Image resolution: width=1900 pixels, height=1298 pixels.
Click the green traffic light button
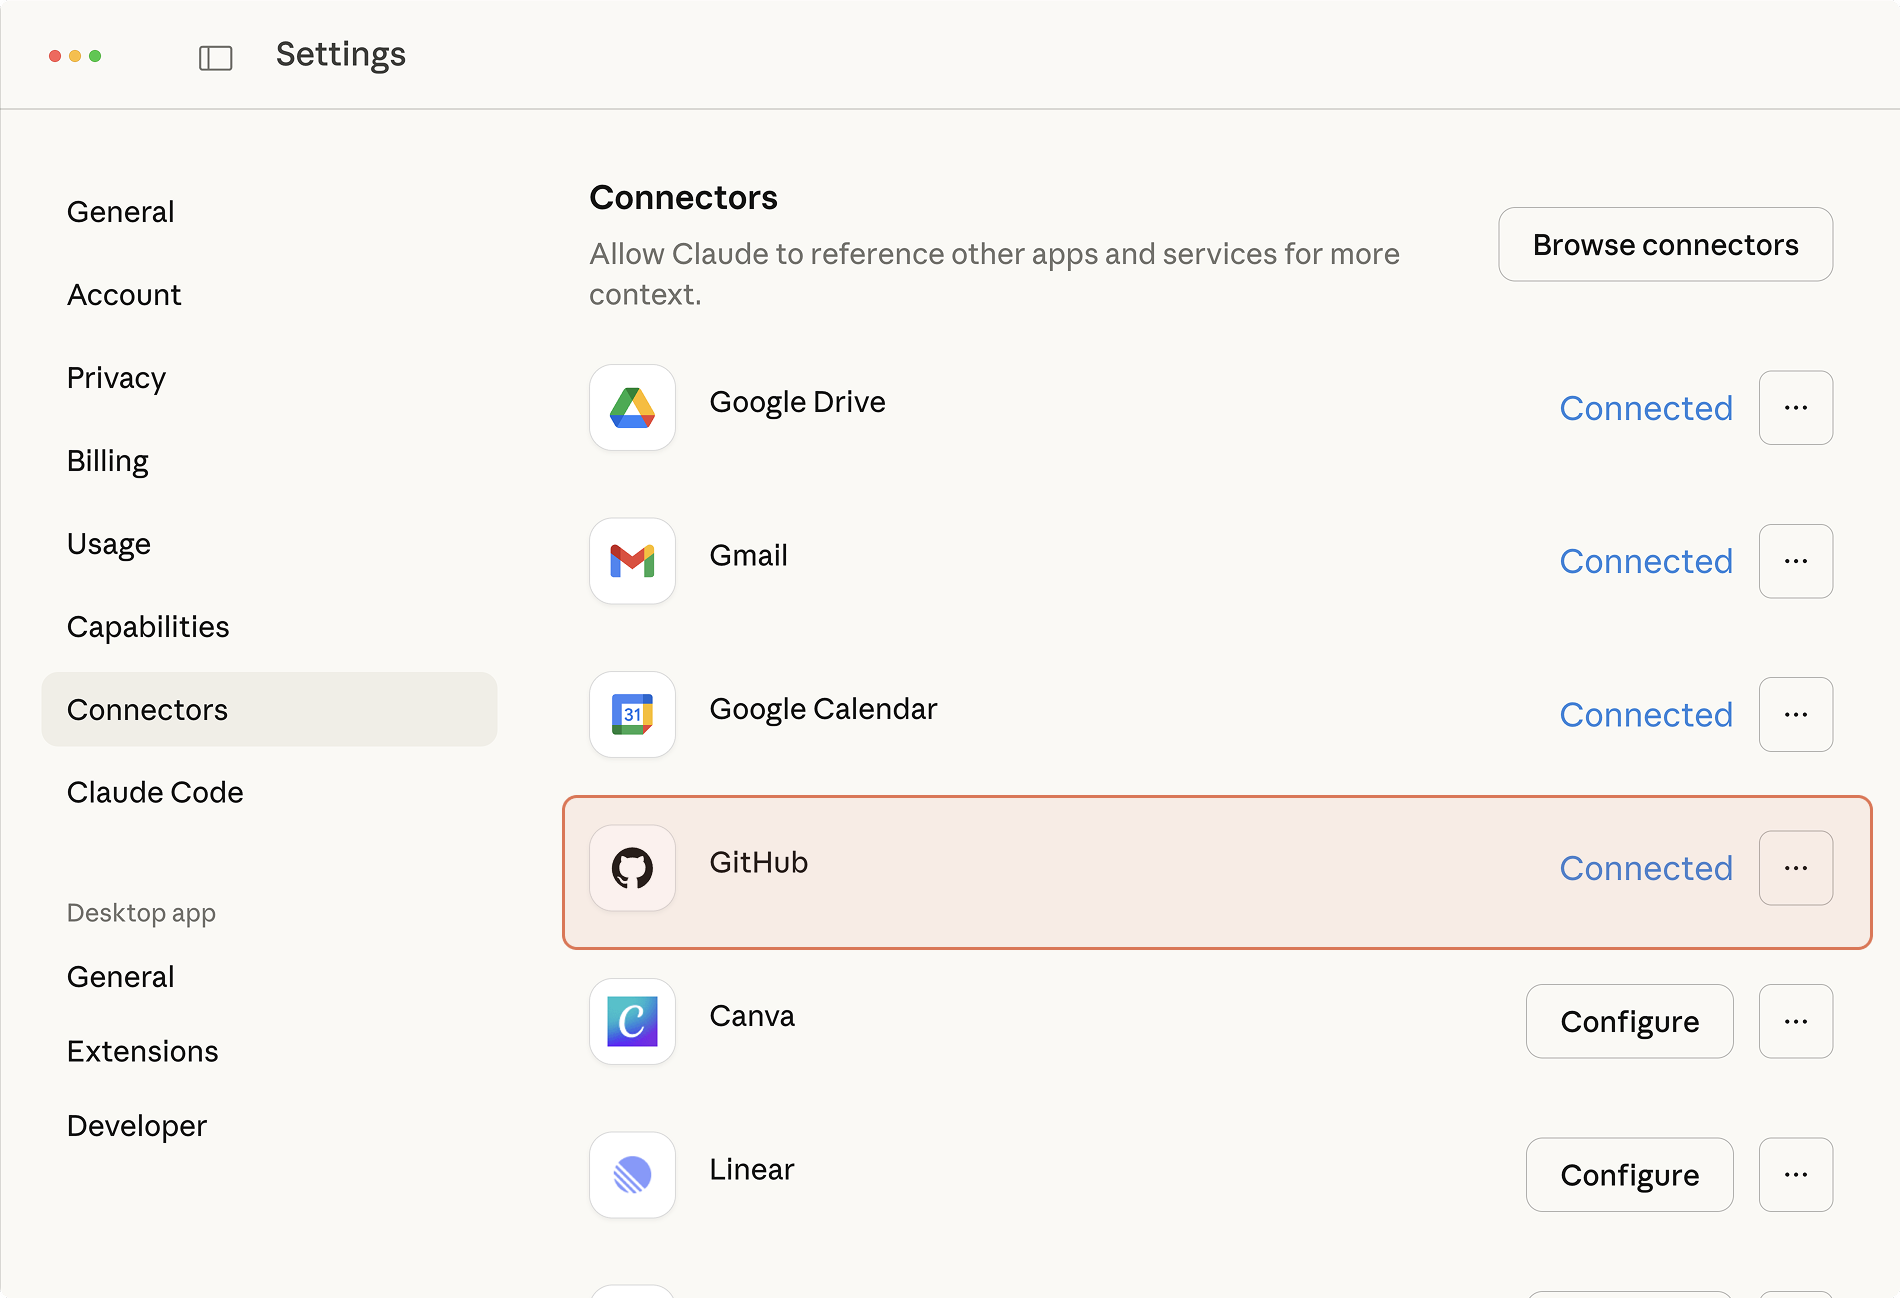97,56
